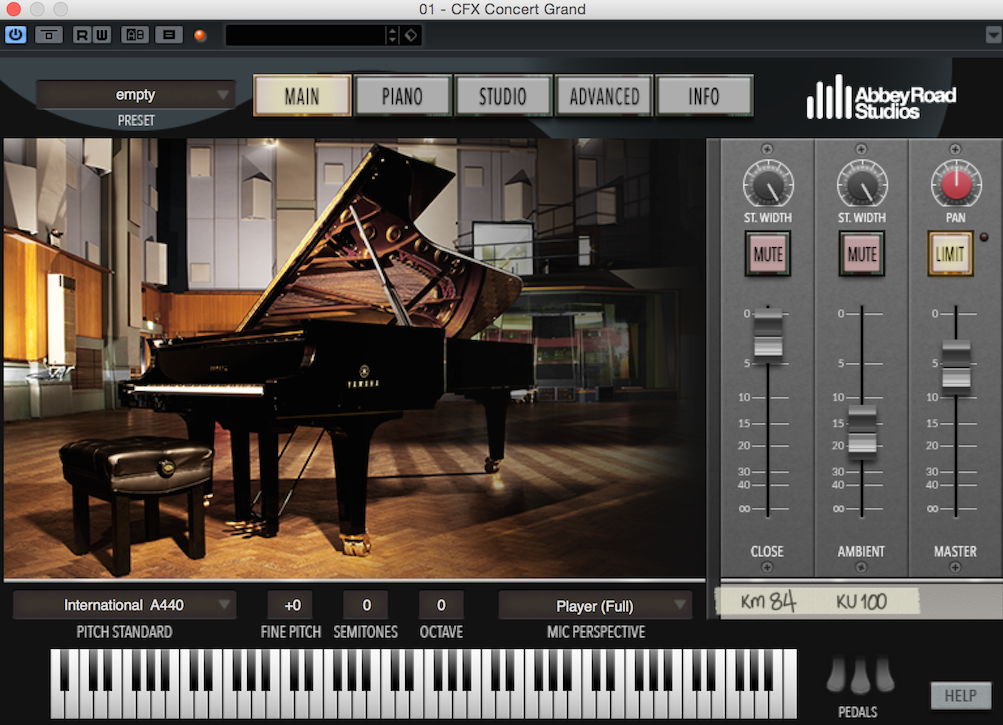
Task: Click the FINE PITCH +0 value
Action: pos(292,605)
